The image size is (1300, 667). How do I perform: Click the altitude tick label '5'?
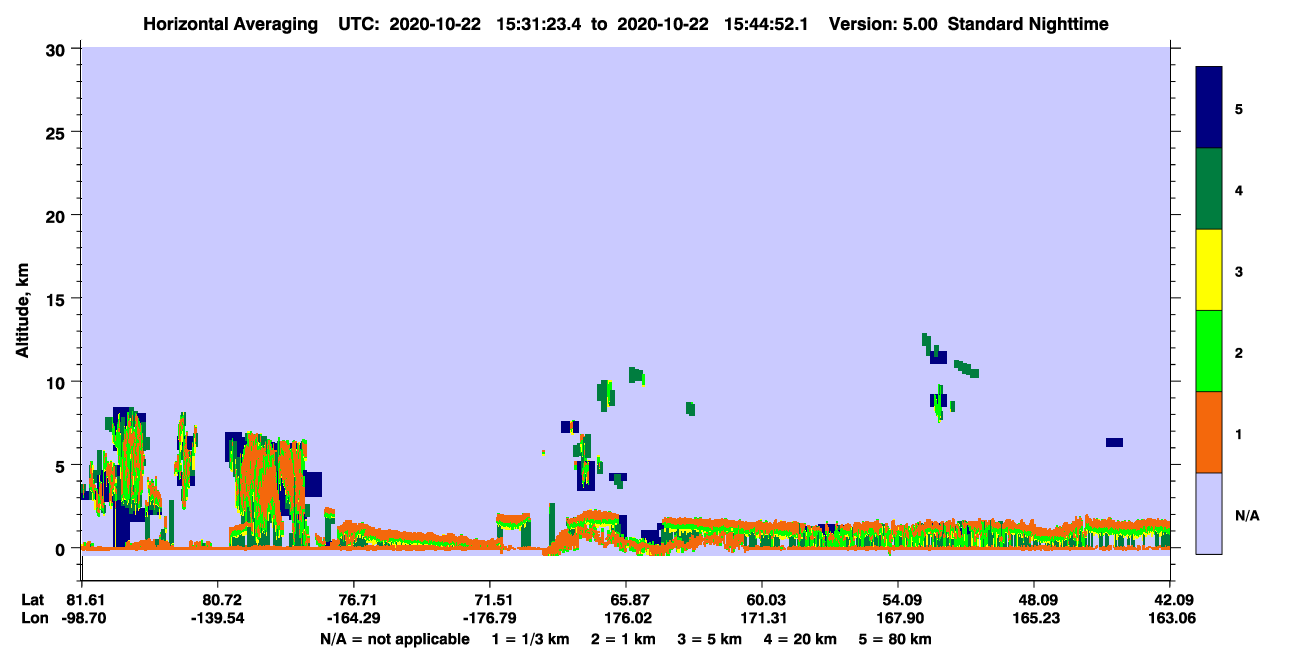coord(62,465)
